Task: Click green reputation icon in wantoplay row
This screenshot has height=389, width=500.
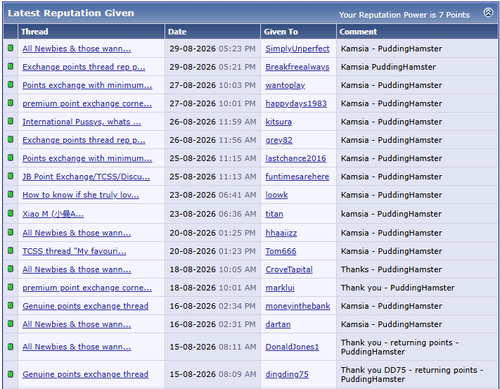Action: point(11,85)
